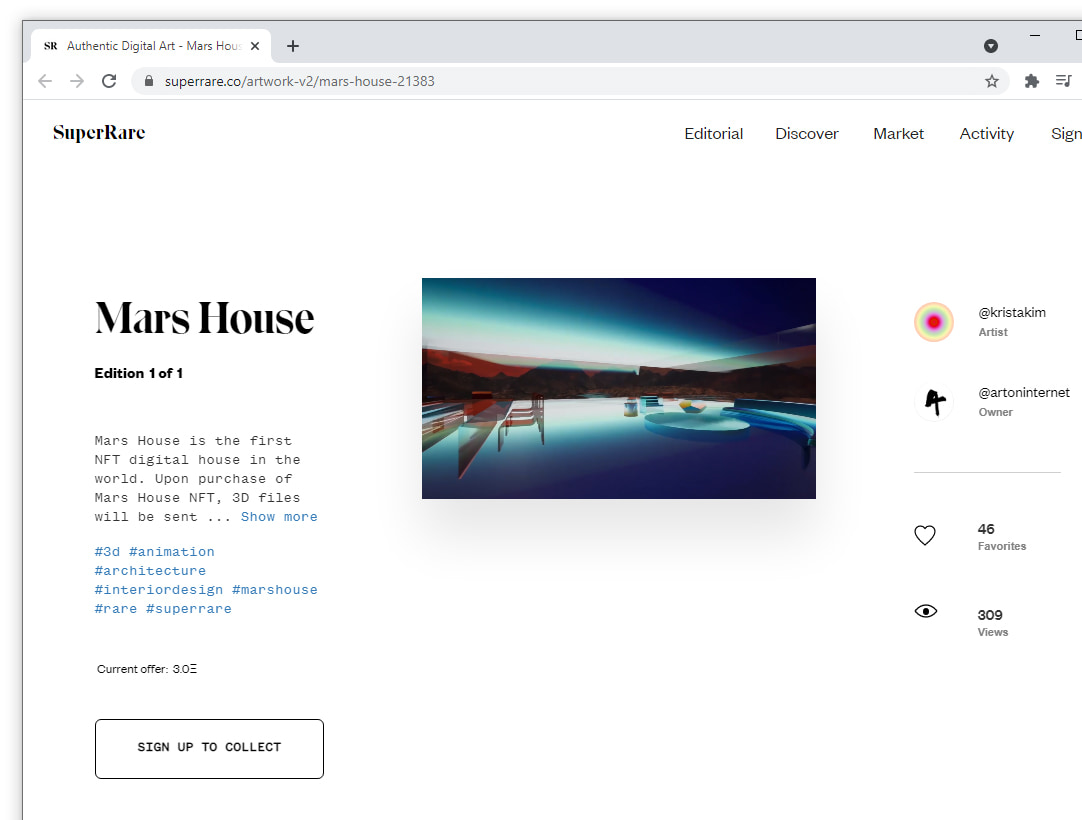Click the Sign in nav link
The width and height of the screenshot is (1082, 820).
tap(1066, 134)
